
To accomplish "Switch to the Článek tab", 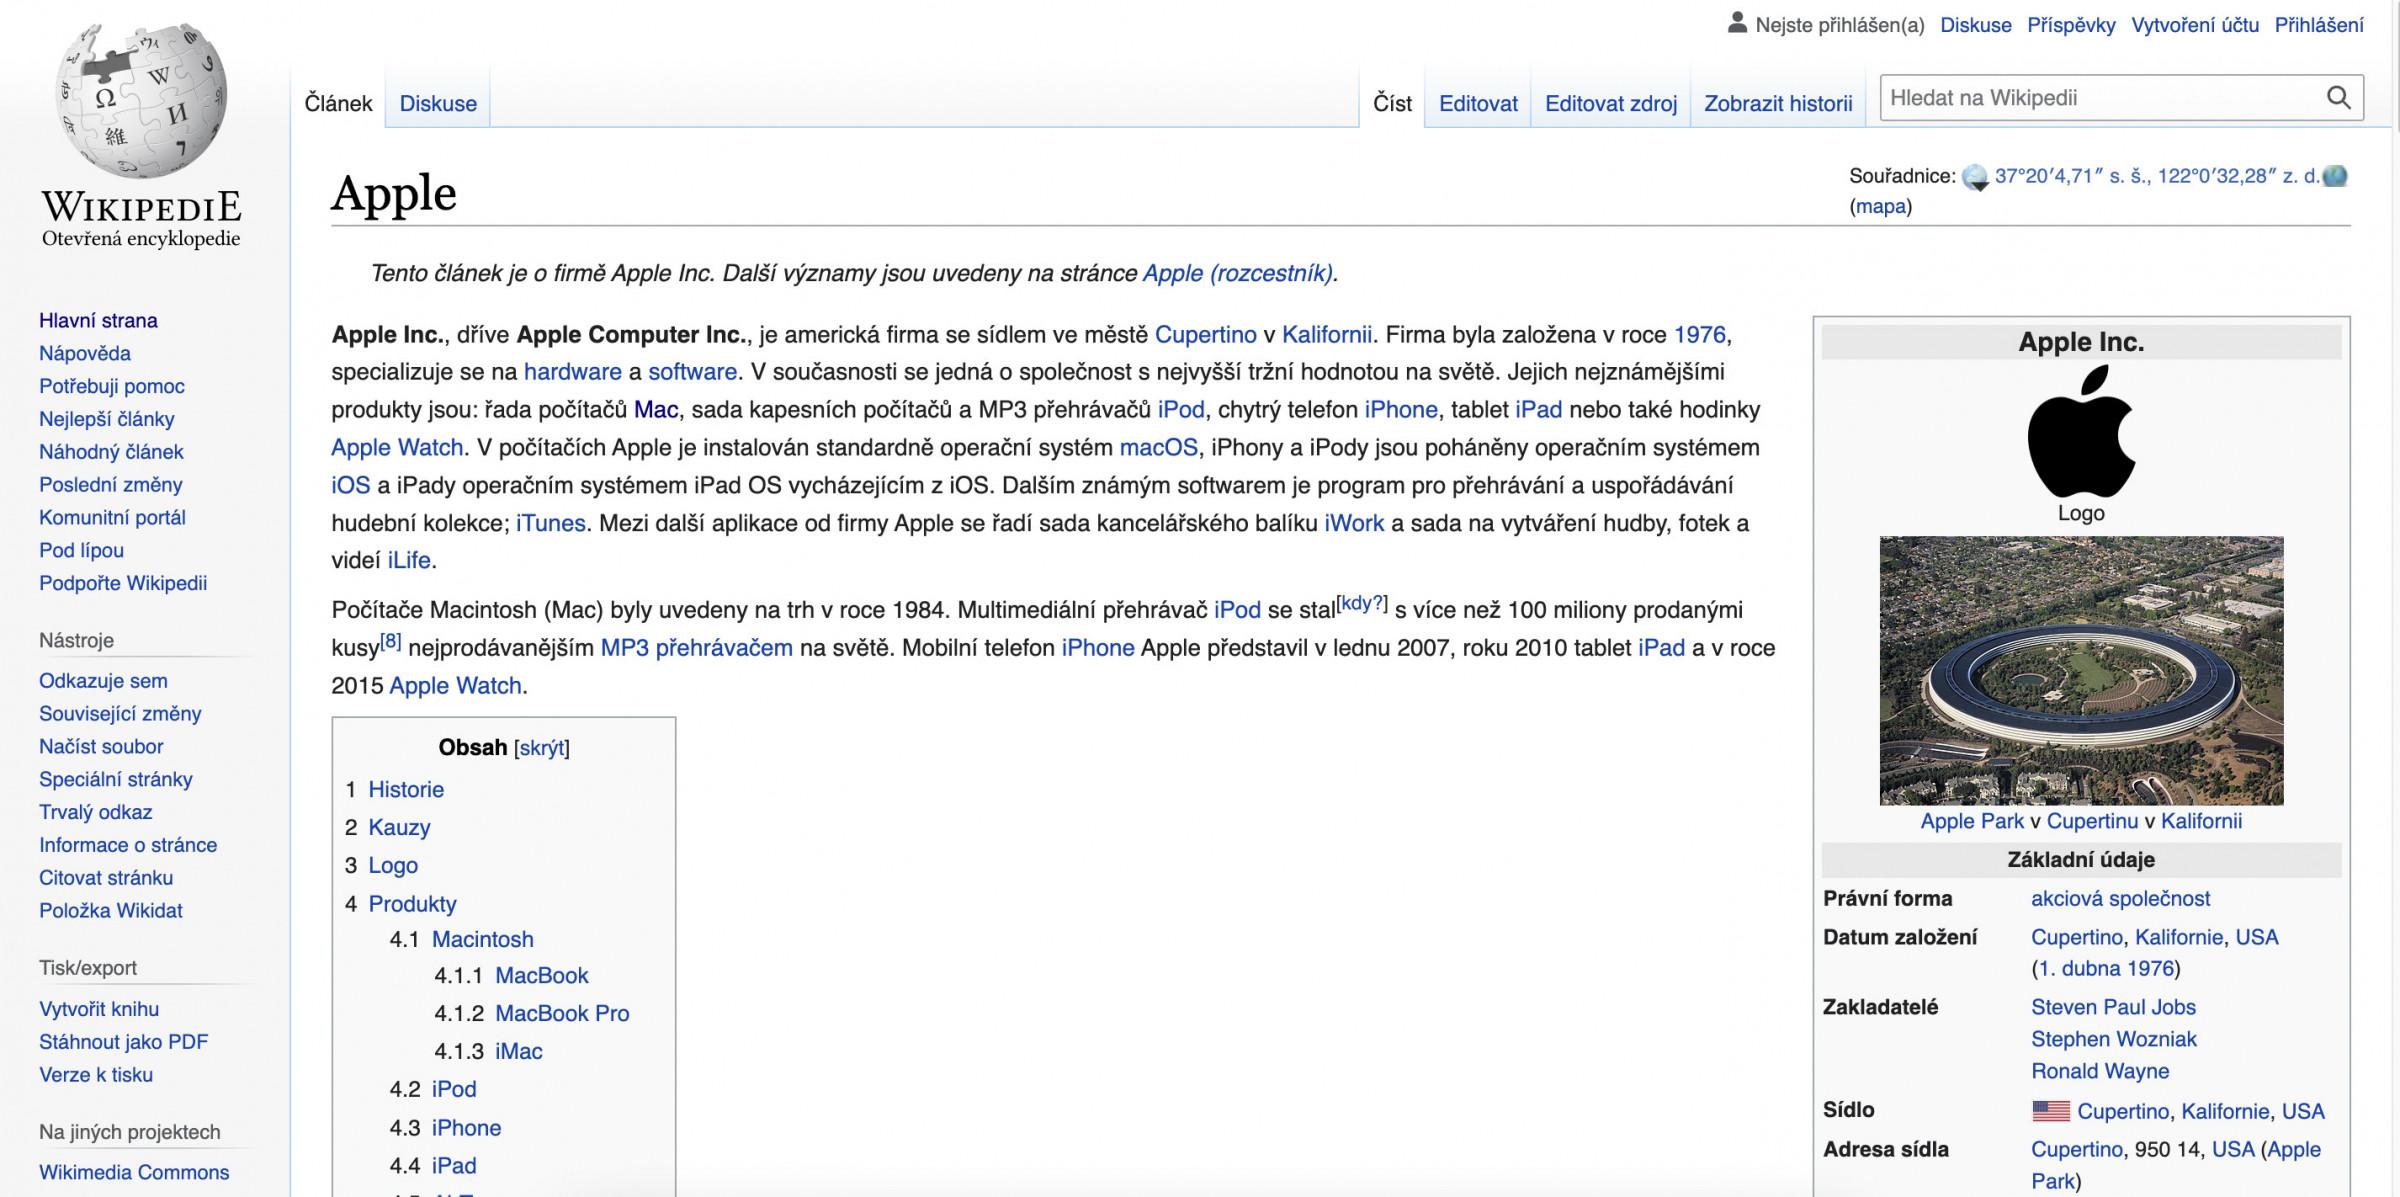I will (338, 103).
